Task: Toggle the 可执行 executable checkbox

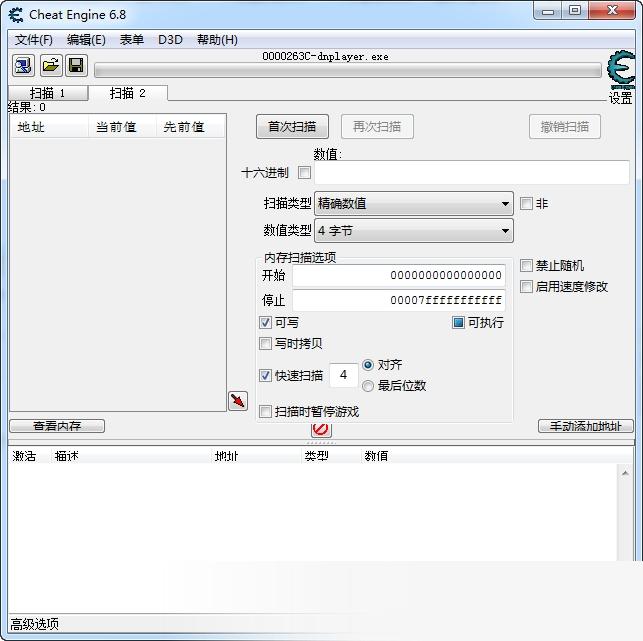Action: tap(458, 322)
